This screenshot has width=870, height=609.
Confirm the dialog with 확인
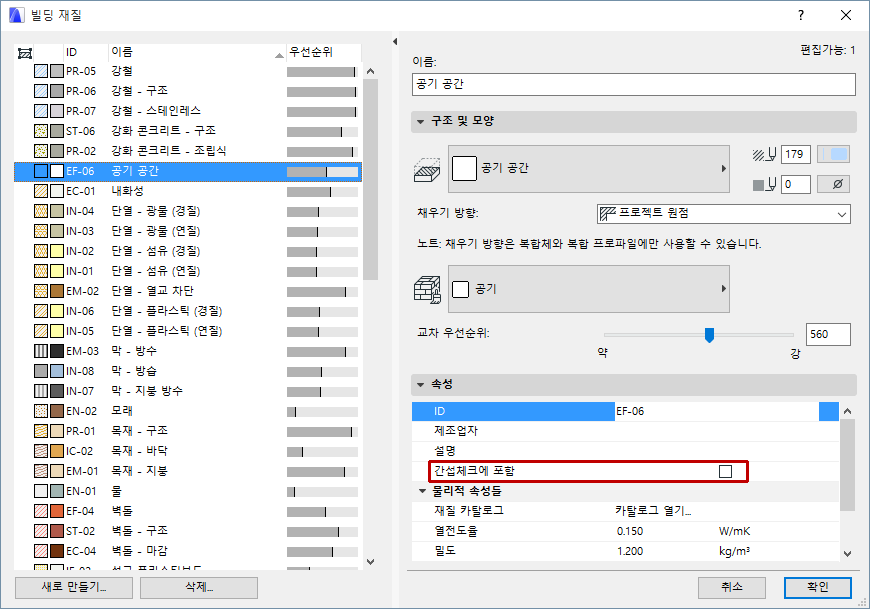[x=816, y=588]
